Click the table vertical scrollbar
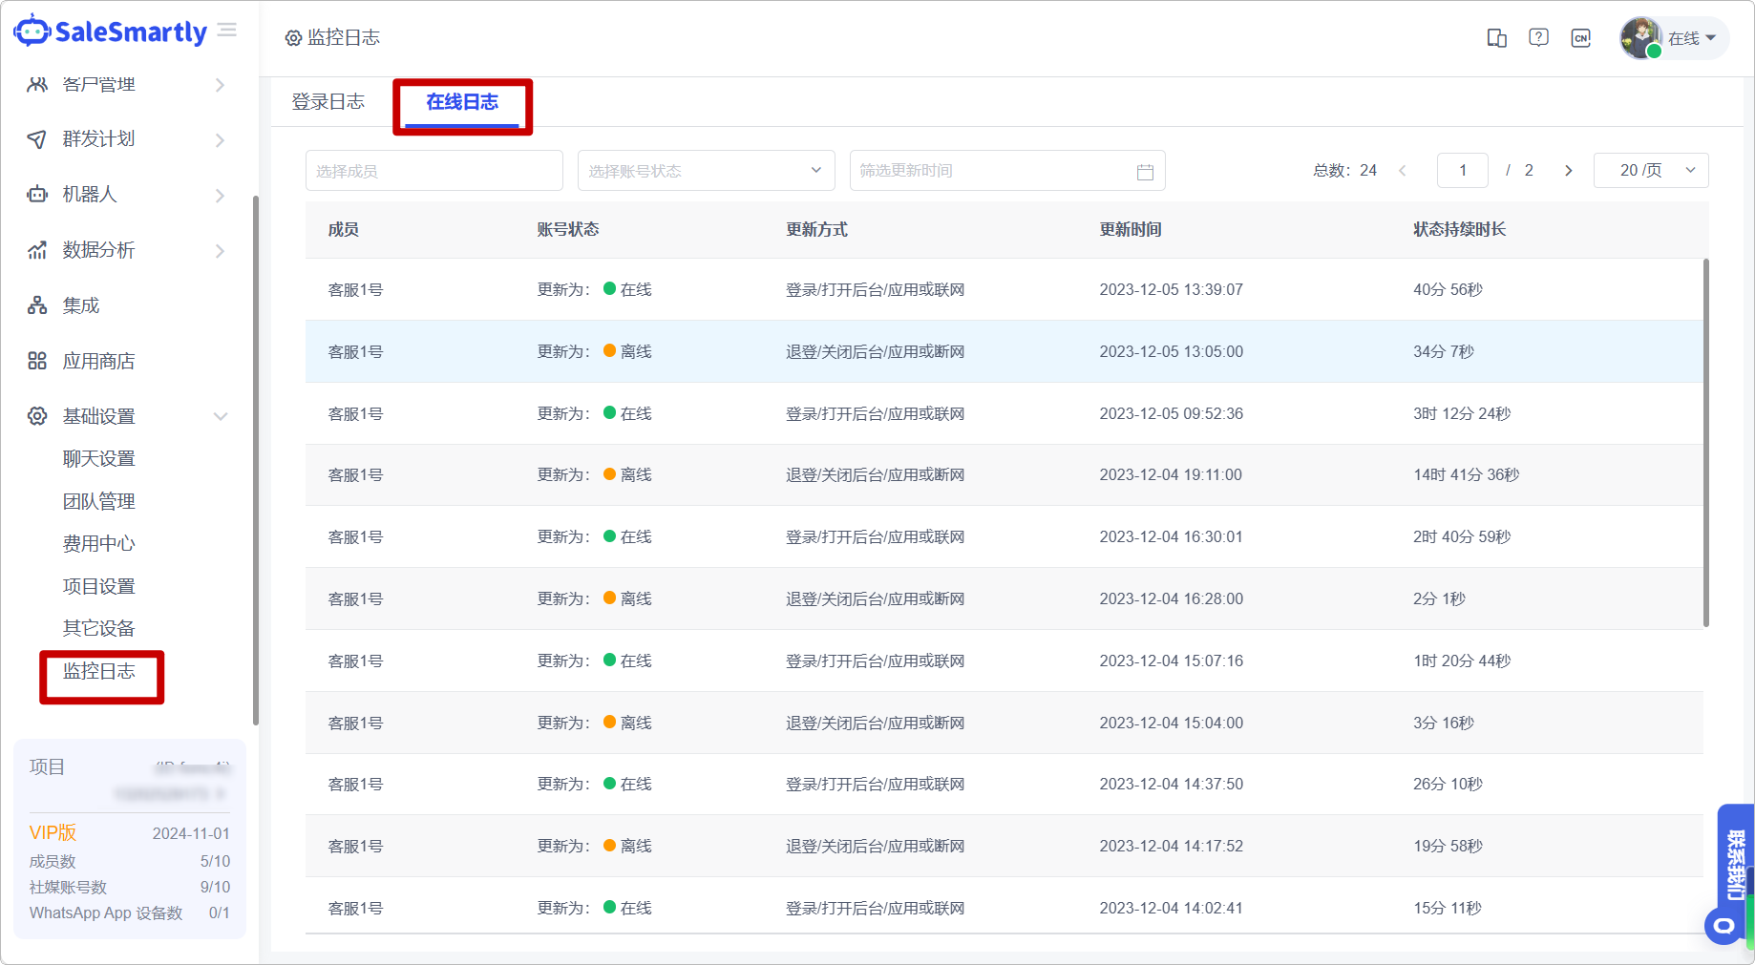Image resolution: width=1755 pixels, height=965 pixels. 1705,442
